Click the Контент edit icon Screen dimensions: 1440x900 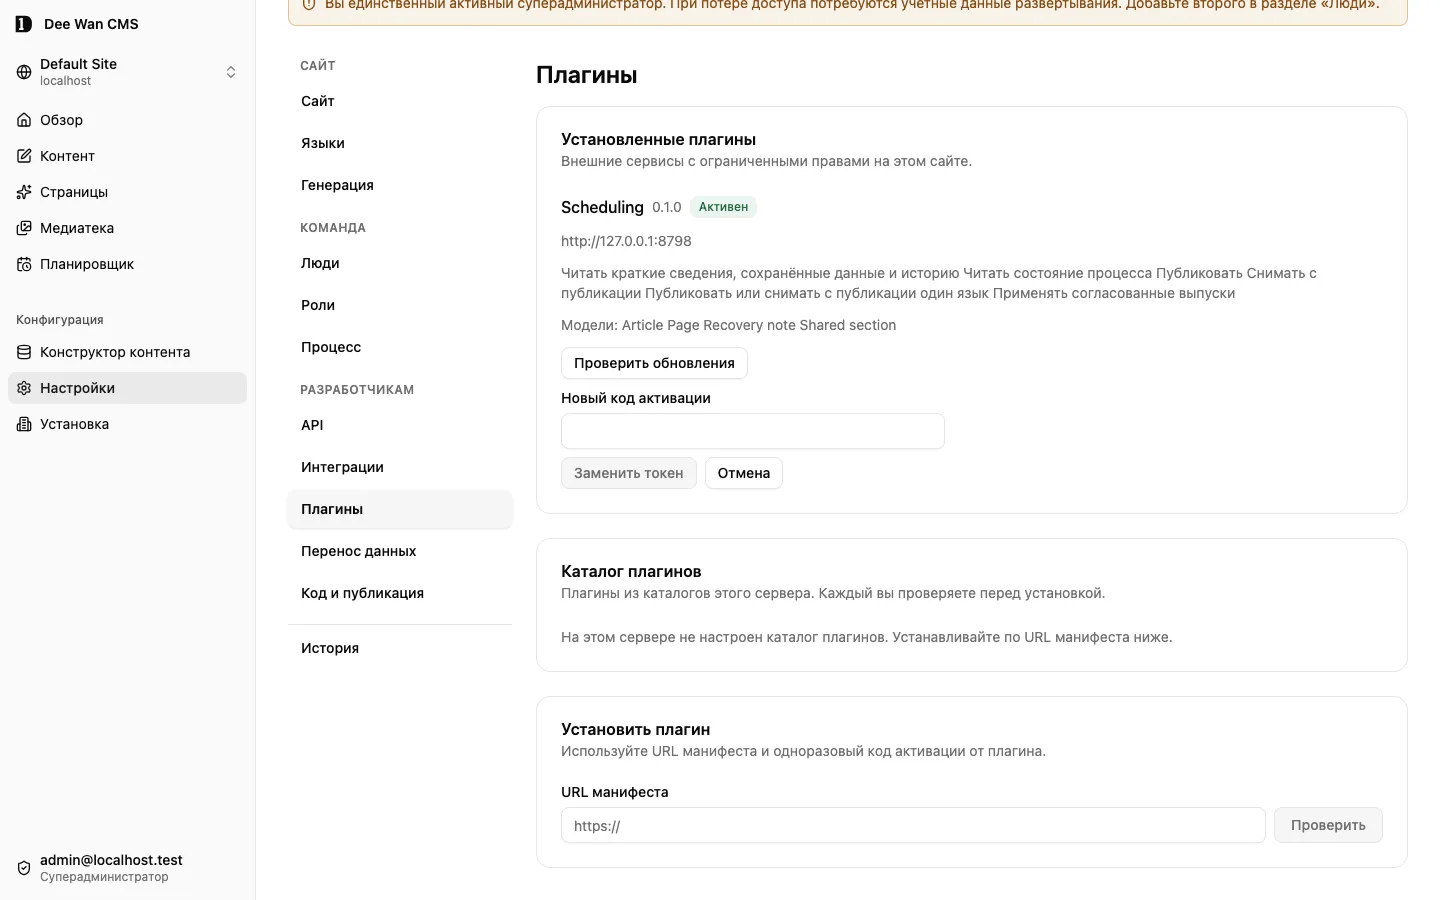(24, 156)
